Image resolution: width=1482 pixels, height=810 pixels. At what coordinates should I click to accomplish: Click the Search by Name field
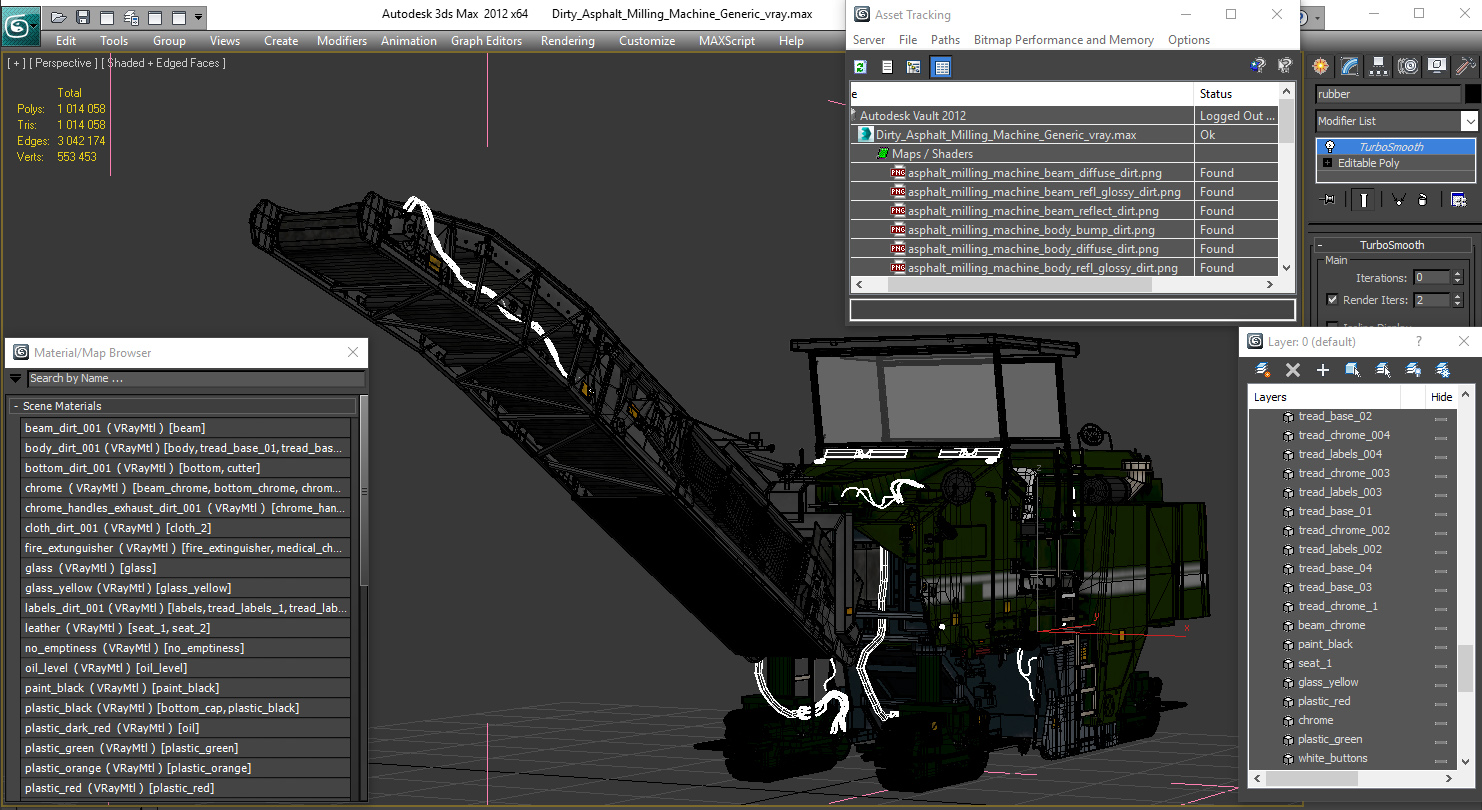coord(196,379)
